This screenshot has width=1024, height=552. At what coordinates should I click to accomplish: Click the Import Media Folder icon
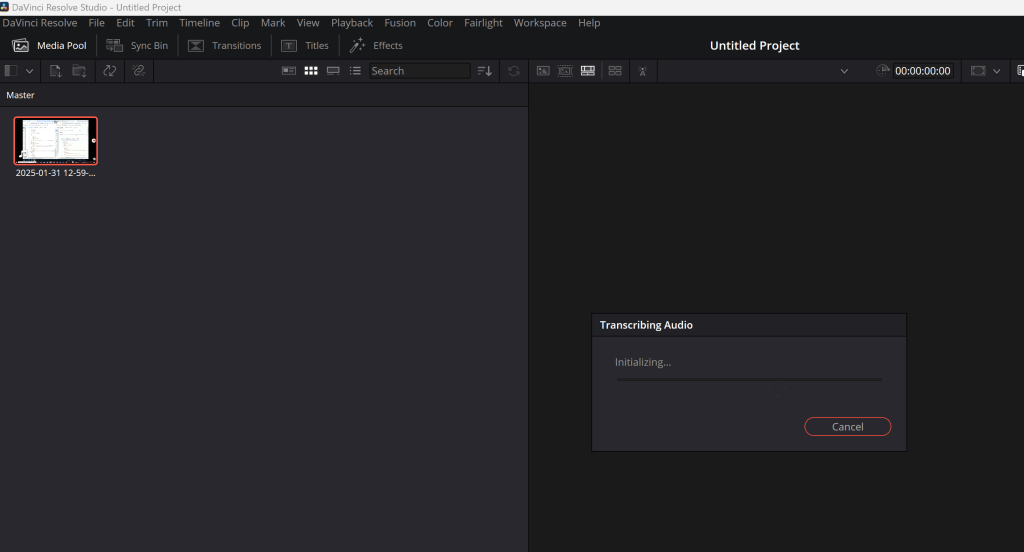(x=79, y=71)
